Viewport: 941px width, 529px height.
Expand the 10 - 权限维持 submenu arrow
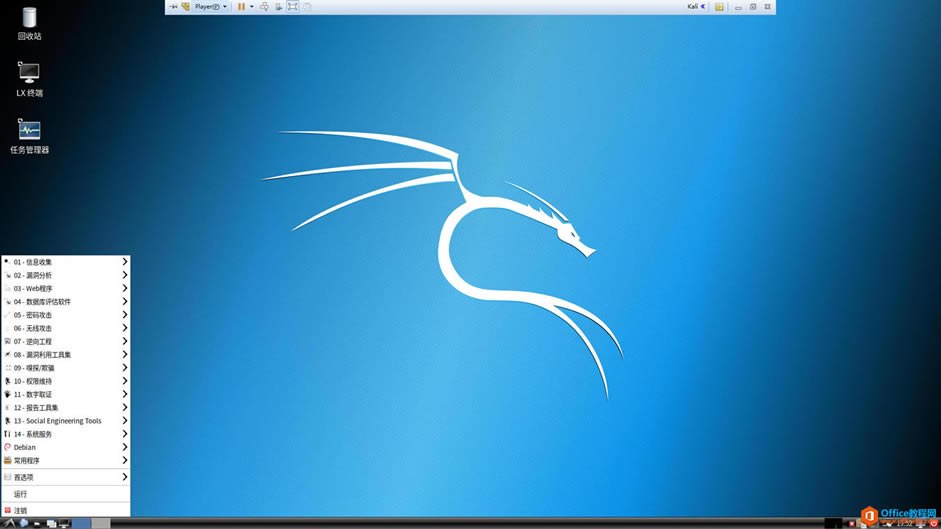[x=125, y=381]
